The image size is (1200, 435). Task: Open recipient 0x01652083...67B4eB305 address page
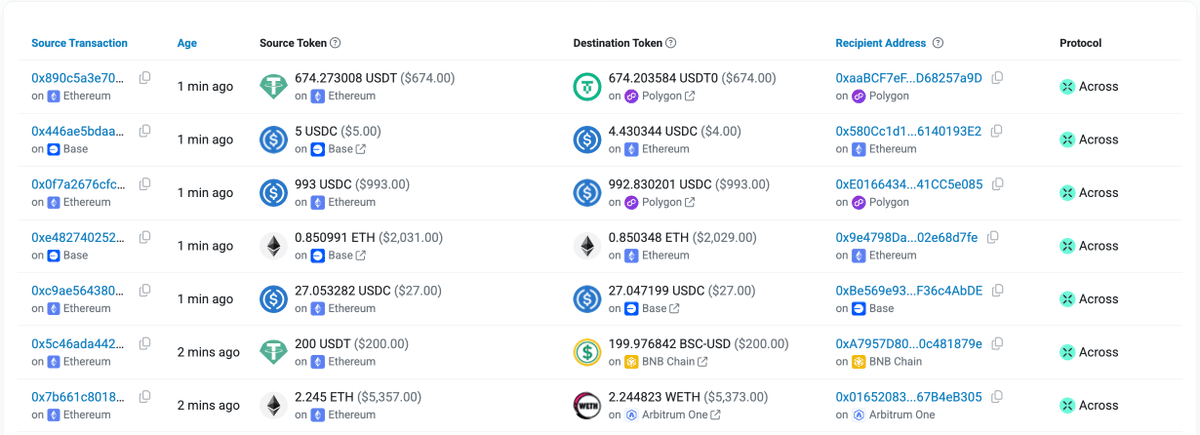coord(908,396)
